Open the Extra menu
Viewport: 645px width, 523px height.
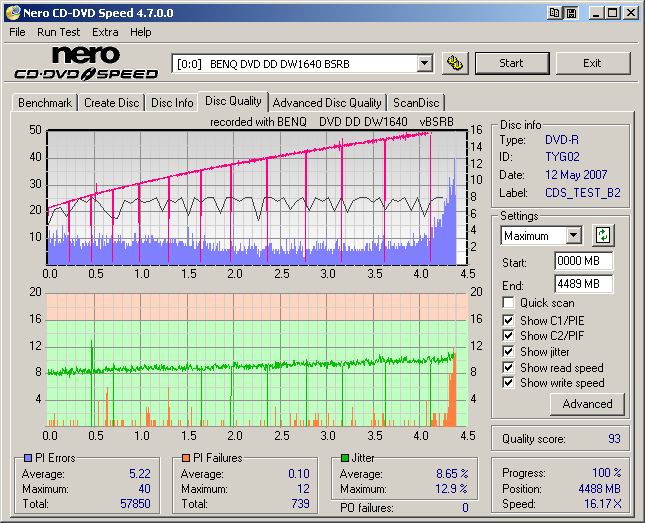105,32
